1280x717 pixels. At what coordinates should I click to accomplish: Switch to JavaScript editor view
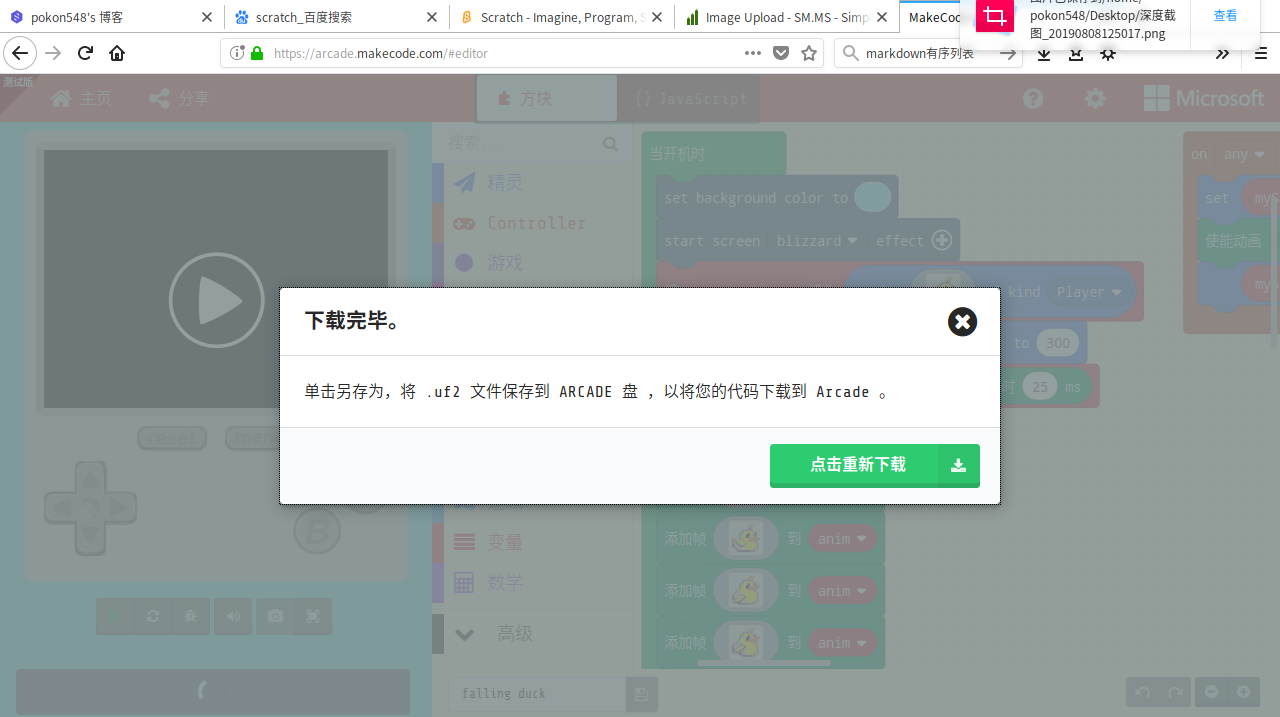pyautogui.click(x=690, y=98)
